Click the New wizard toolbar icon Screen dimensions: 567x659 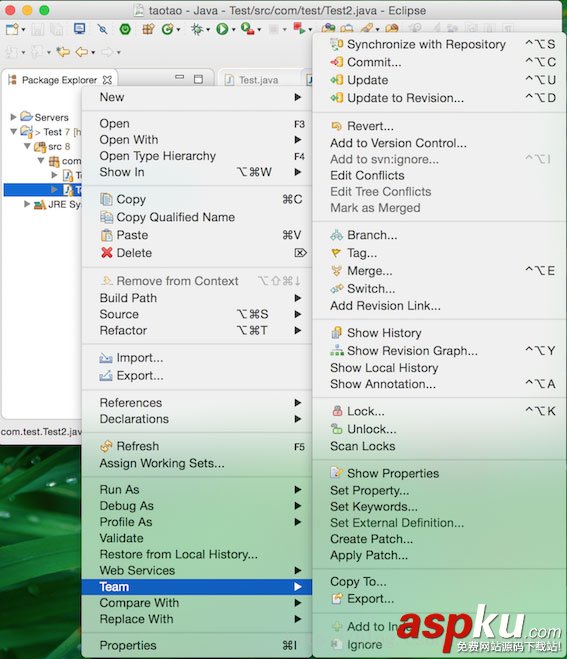pos(12,29)
